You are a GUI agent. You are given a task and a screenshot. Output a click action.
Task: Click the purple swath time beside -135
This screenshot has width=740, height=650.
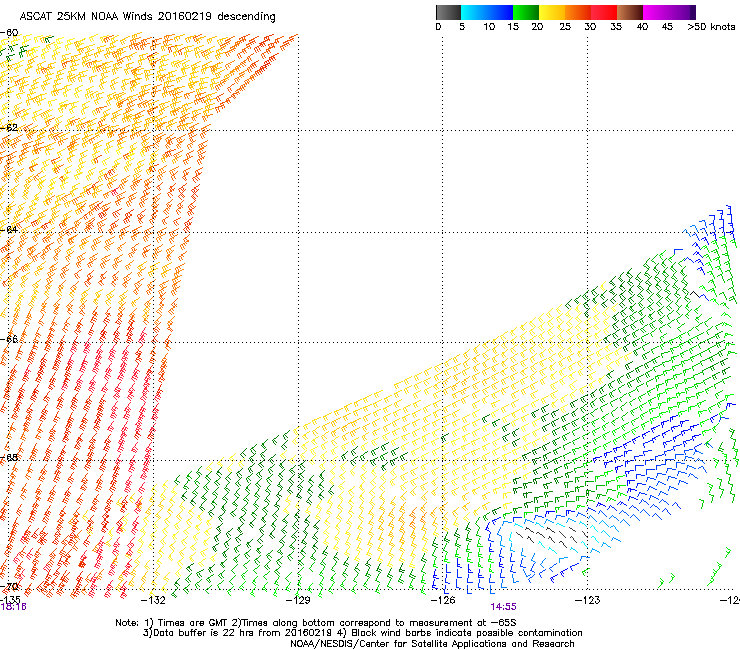(13, 607)
